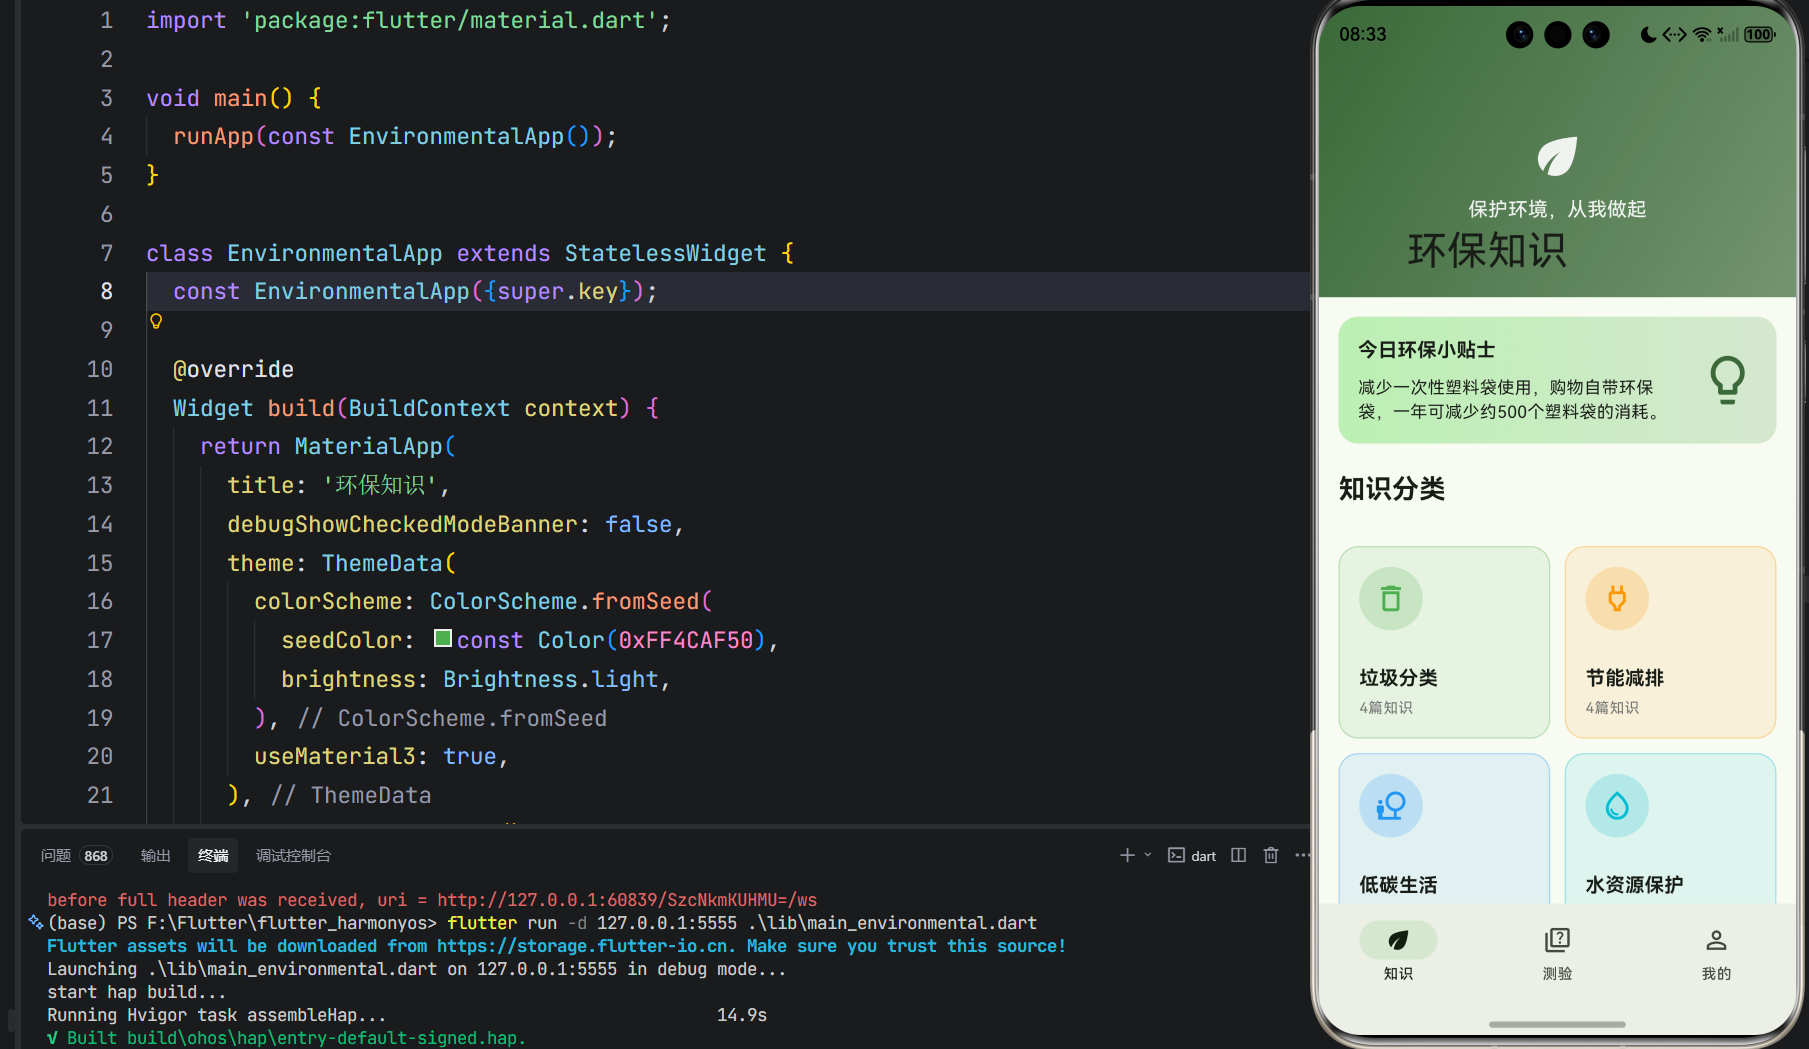Tap the plug icon on 节能减排 card
This screenshot has height=1049, width=1809.
(x=1617, y=599)
